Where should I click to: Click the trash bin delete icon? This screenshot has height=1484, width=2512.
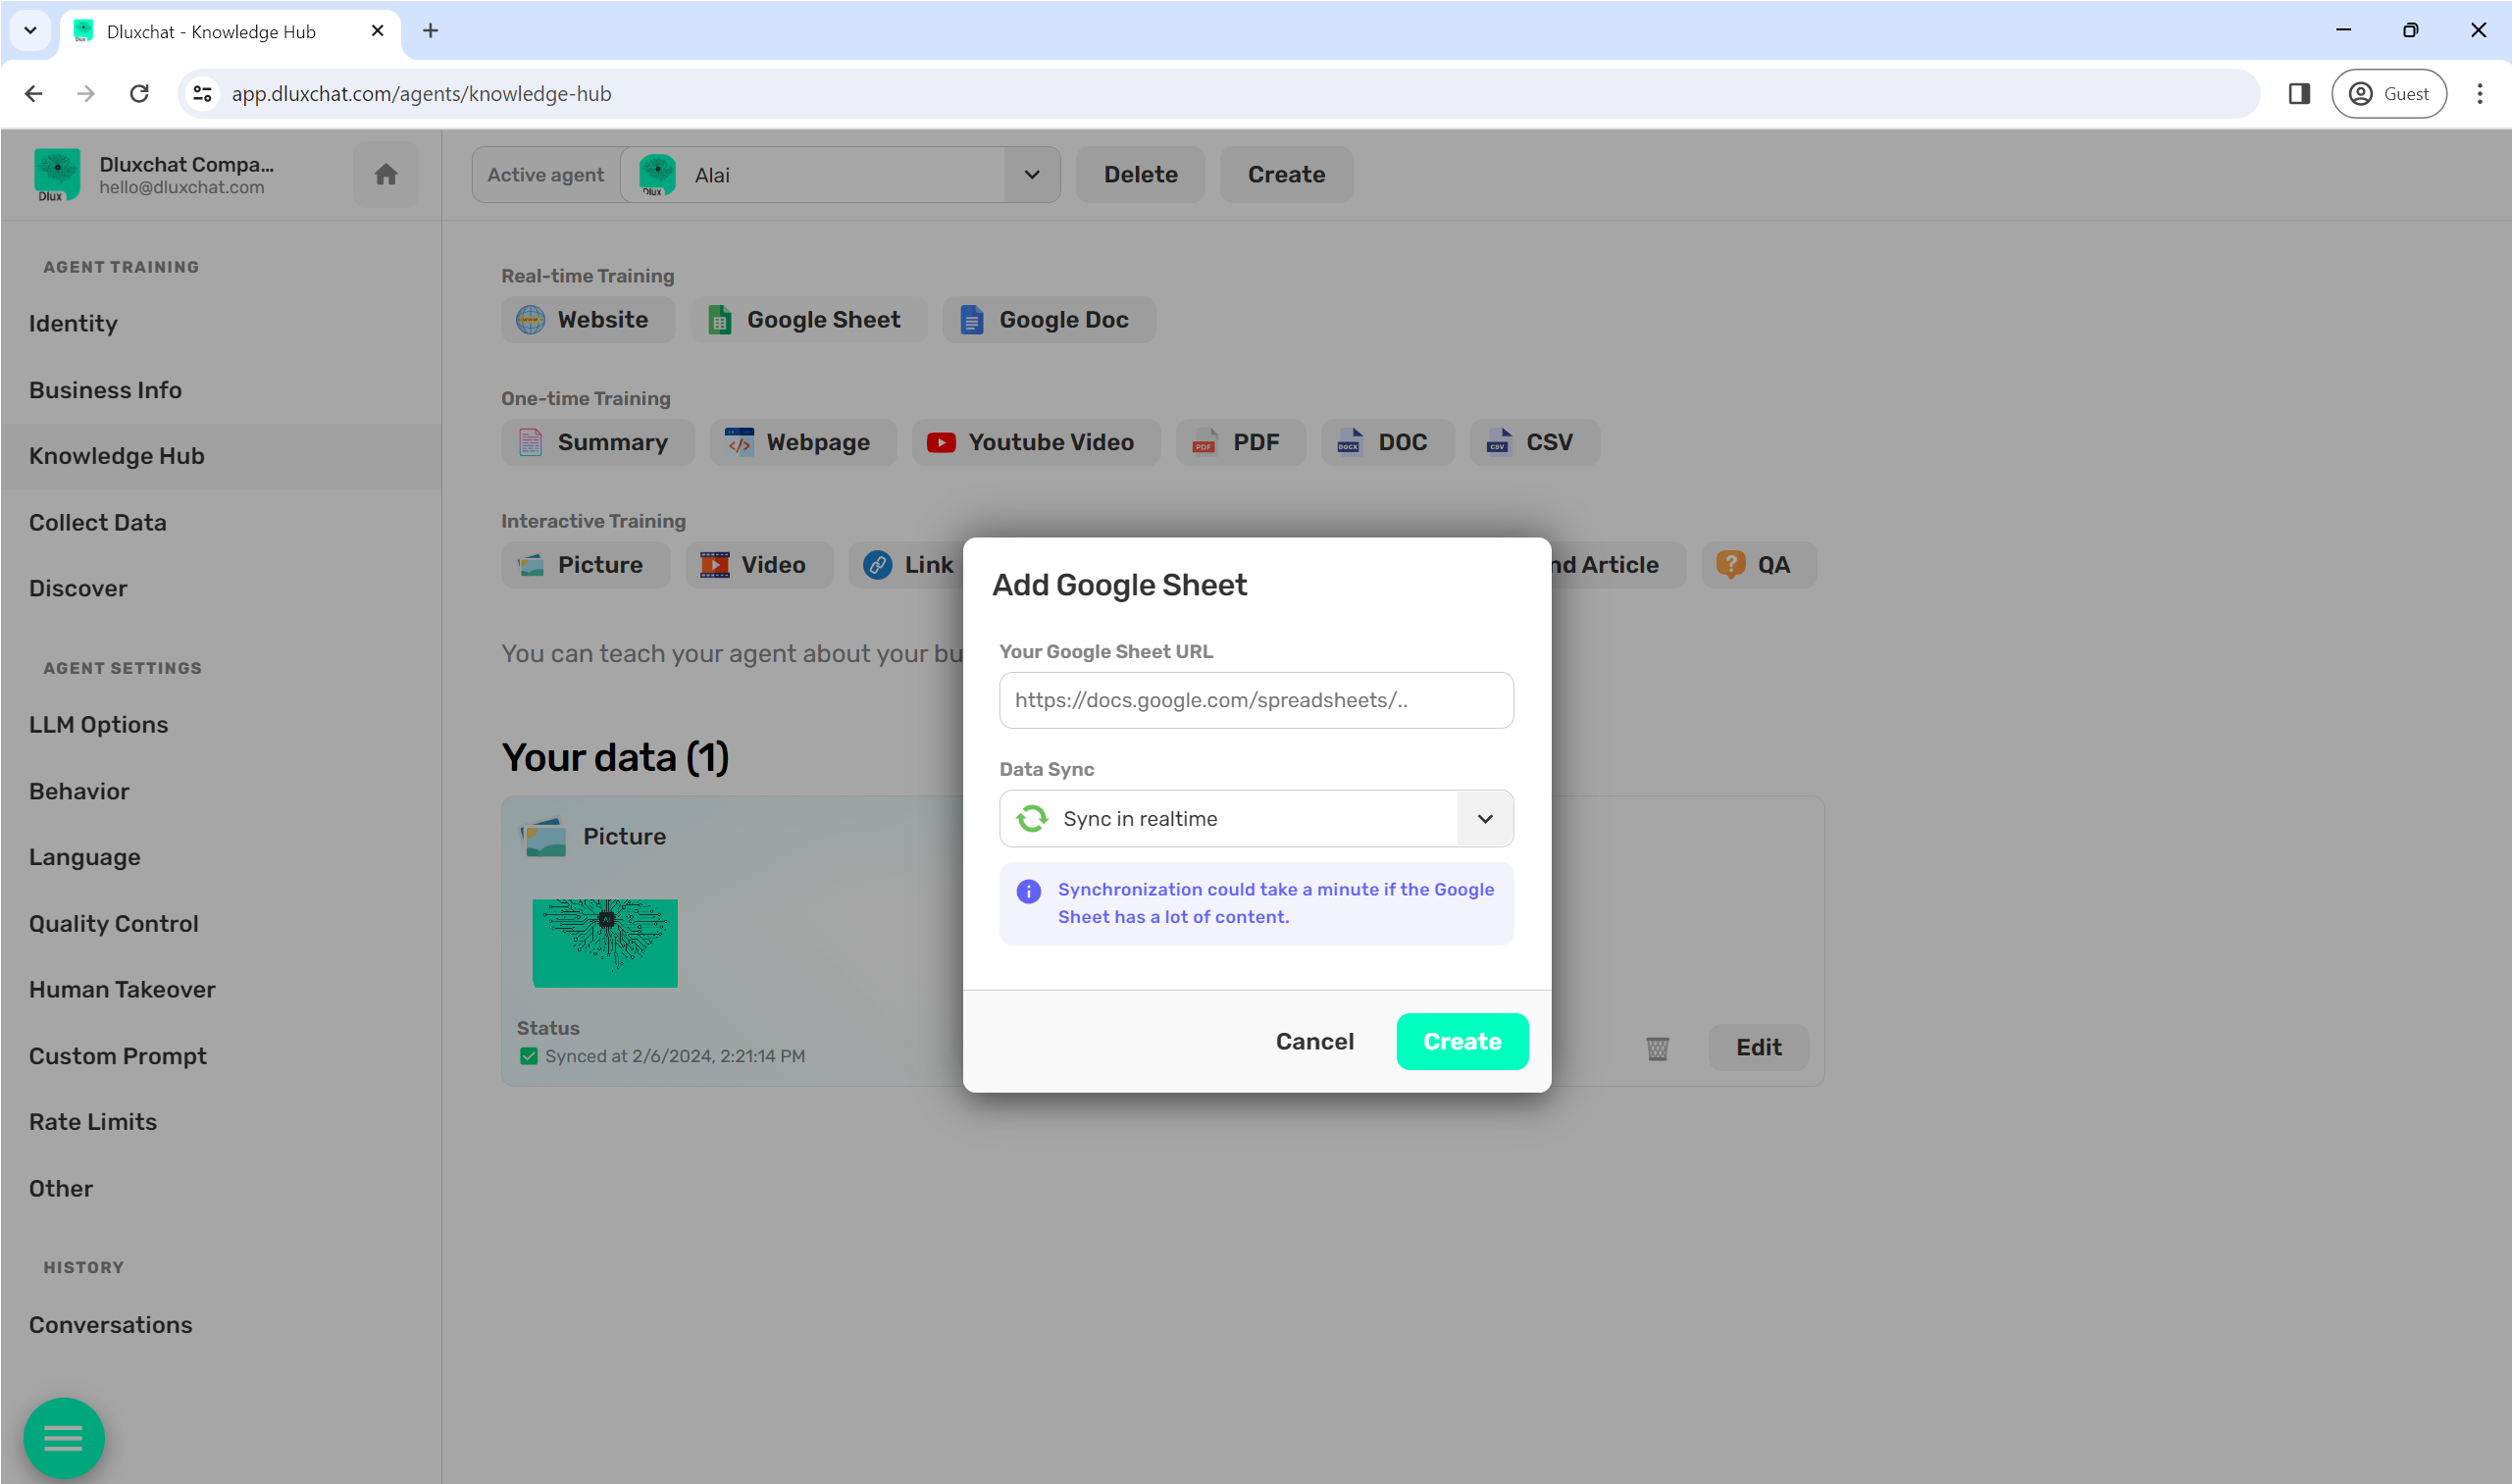coord(1657,1047)
